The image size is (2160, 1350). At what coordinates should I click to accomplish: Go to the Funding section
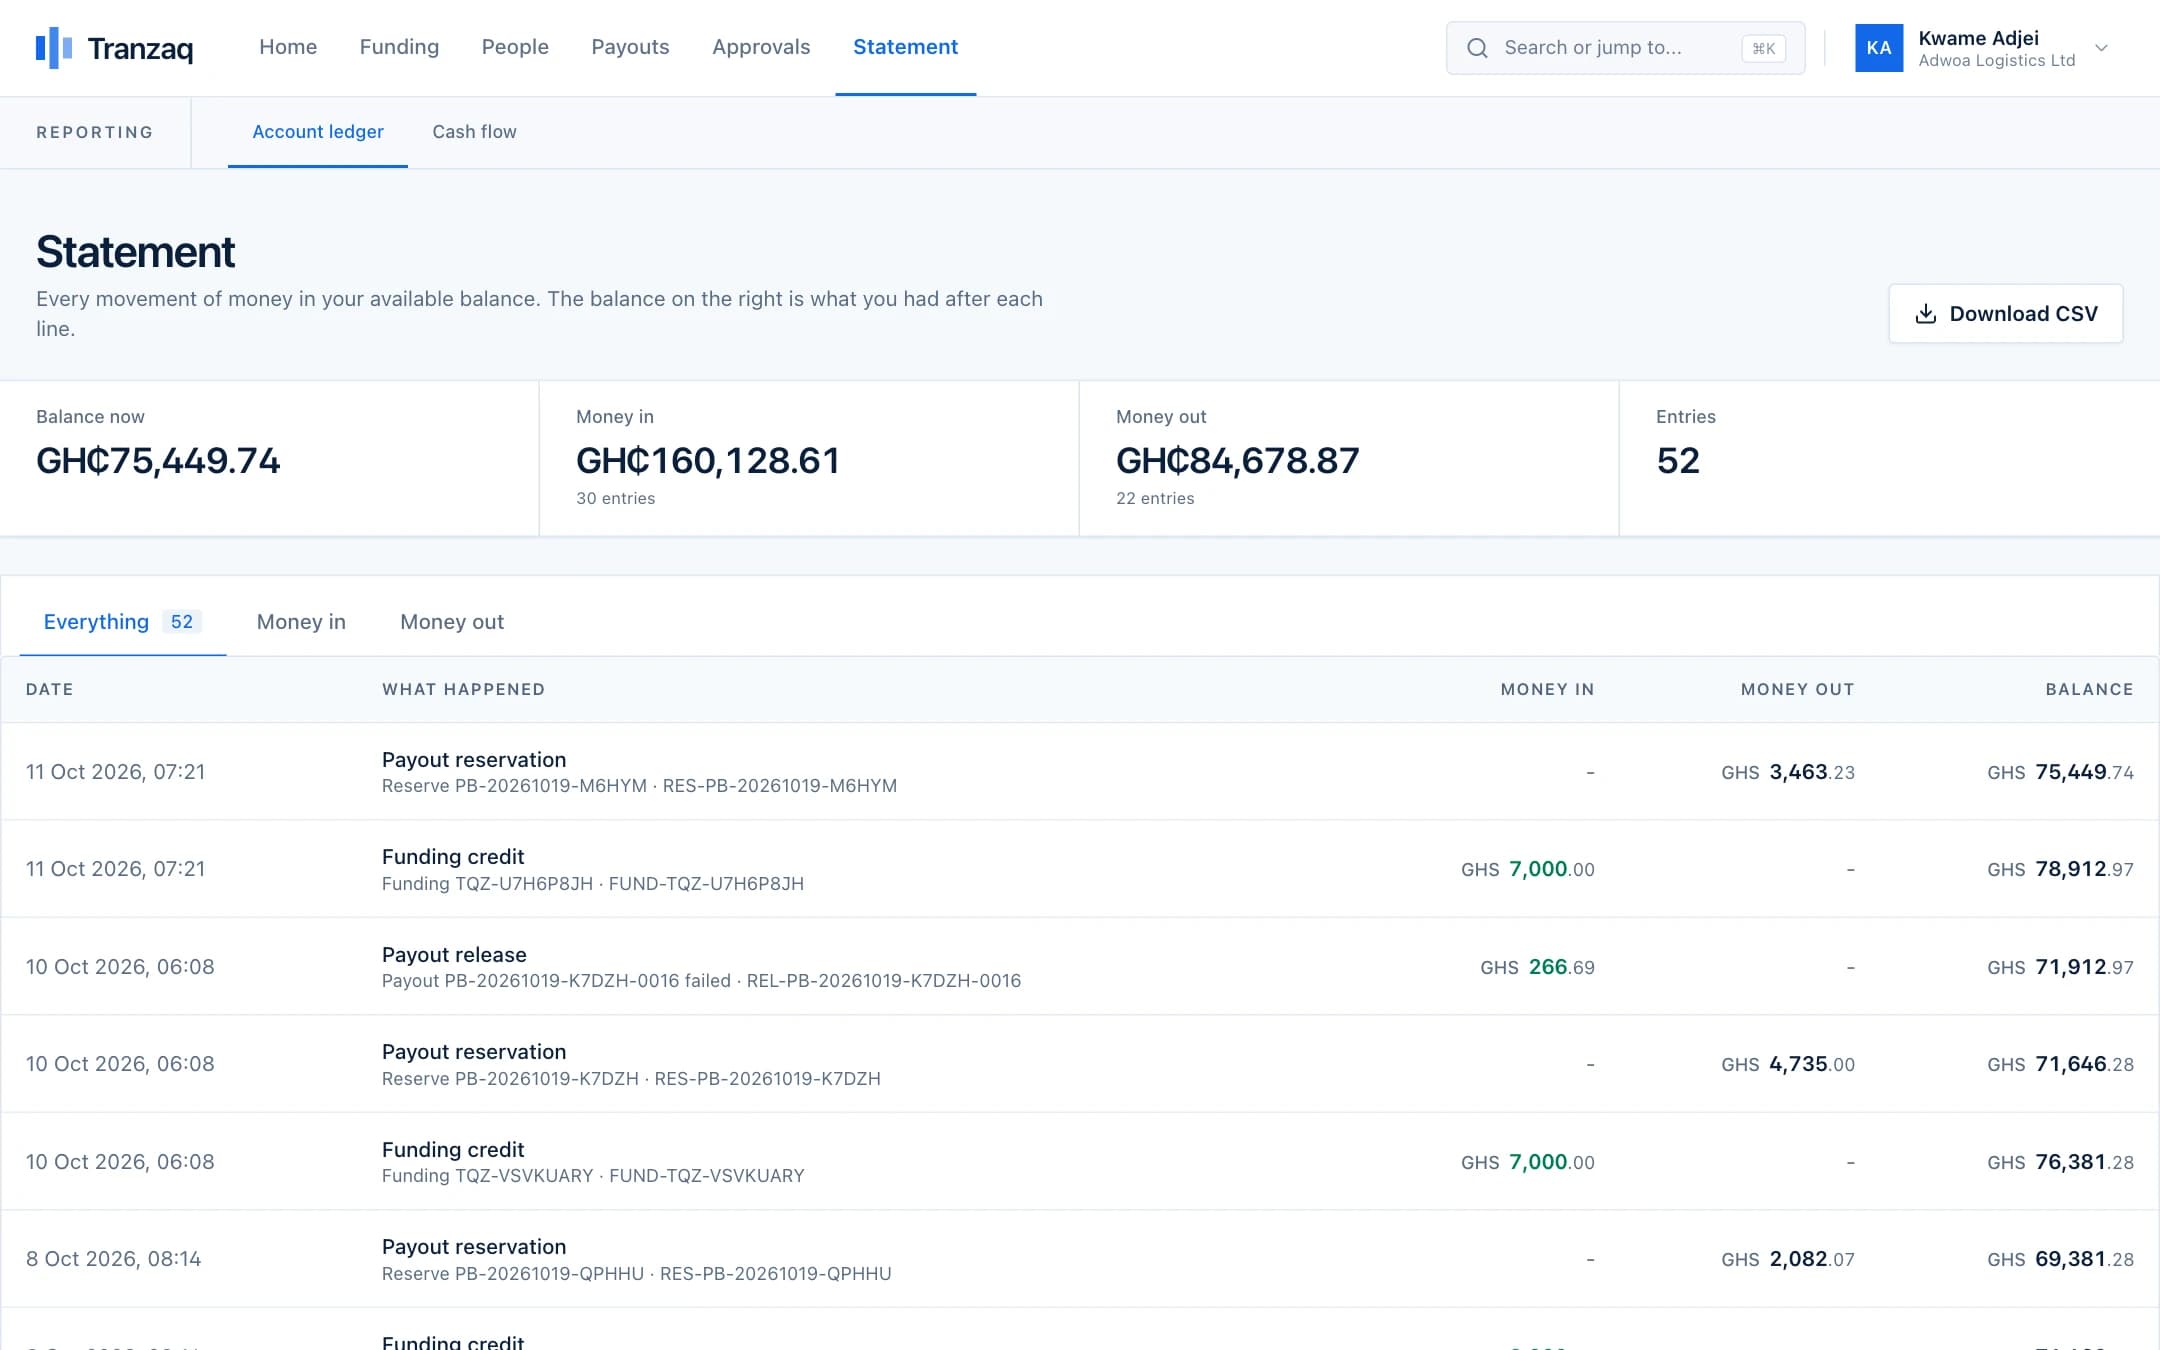(x=399, y=47)
